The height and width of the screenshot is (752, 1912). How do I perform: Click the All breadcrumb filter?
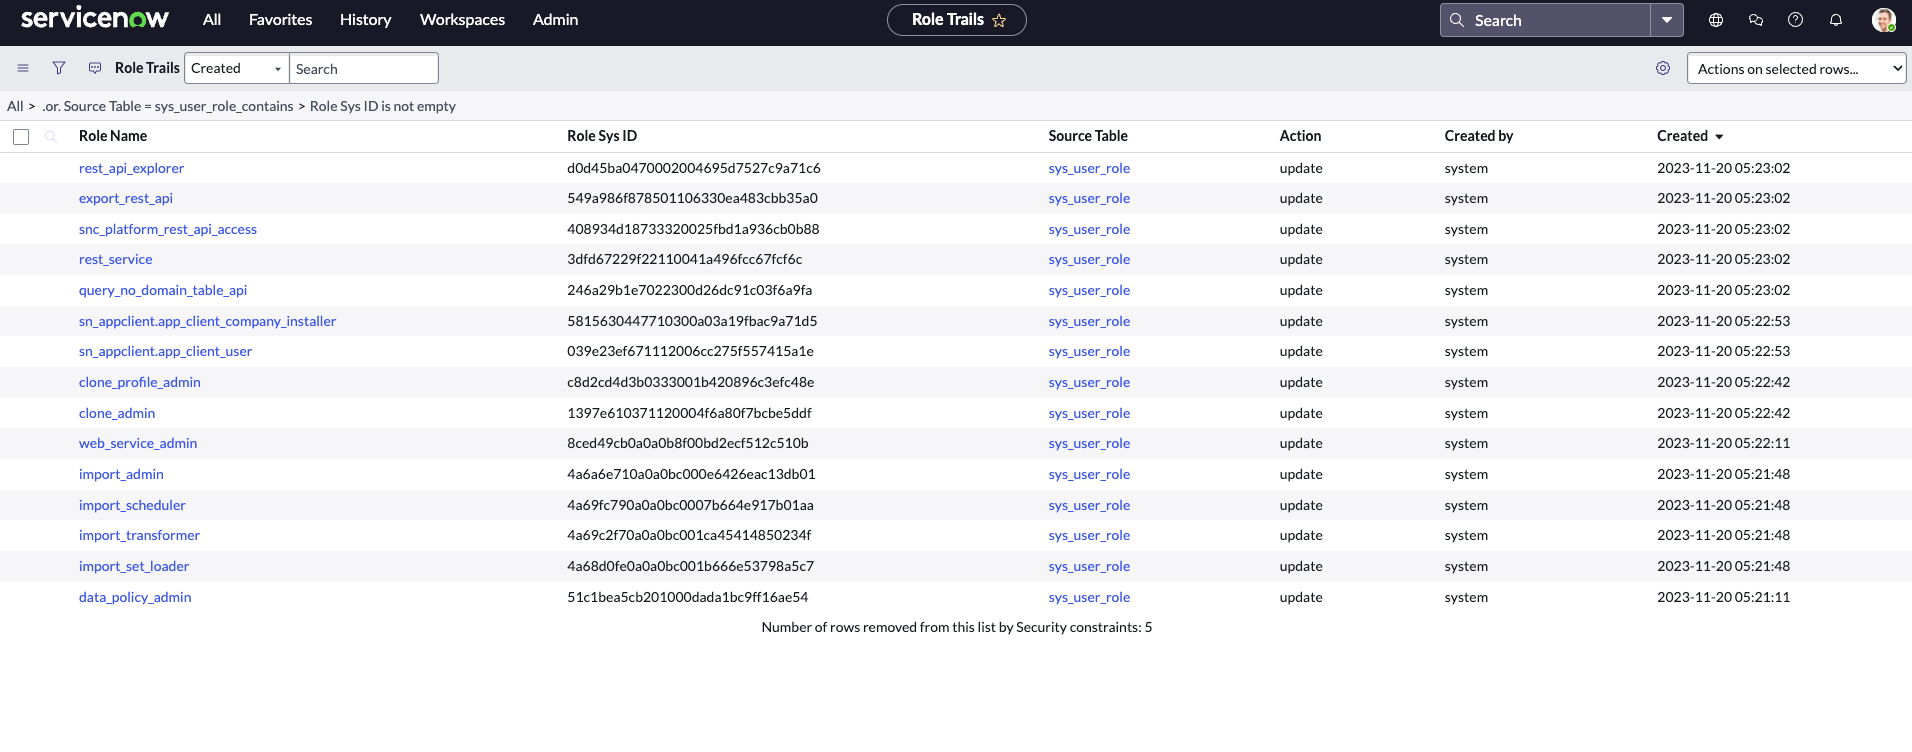(15, 106)
